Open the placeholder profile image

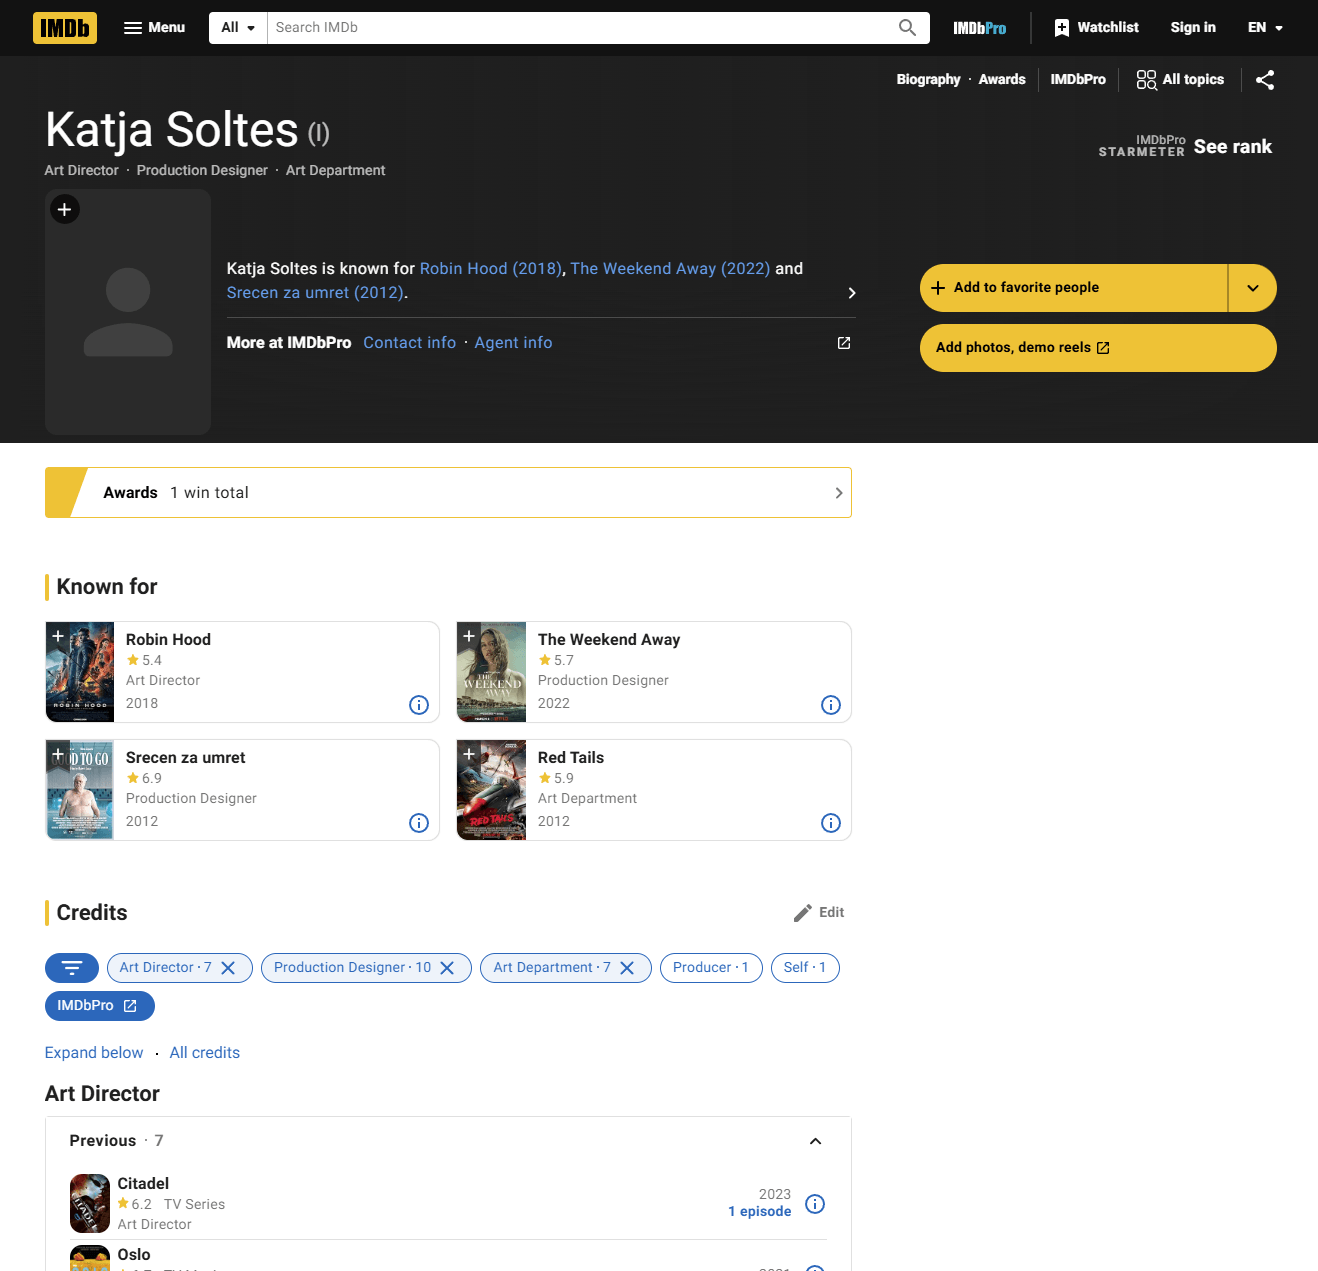coord(128,312)
